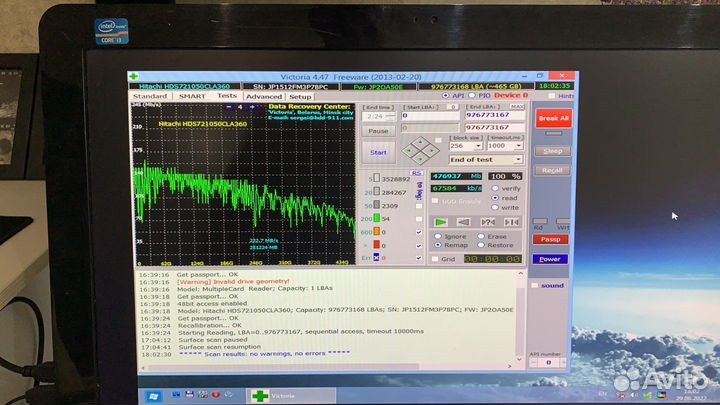
Task: Toggle the Hints checkbox
Action: 551,96
